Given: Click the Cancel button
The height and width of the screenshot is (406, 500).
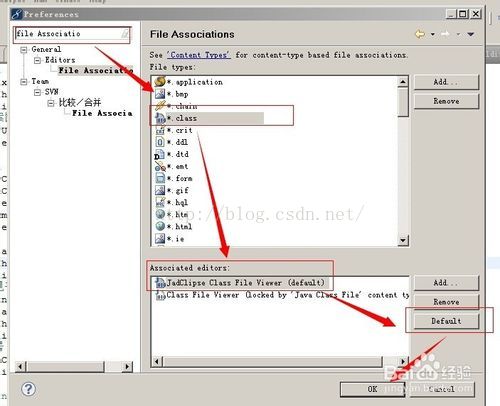Looking at the screenshot, I should point(442,389).
